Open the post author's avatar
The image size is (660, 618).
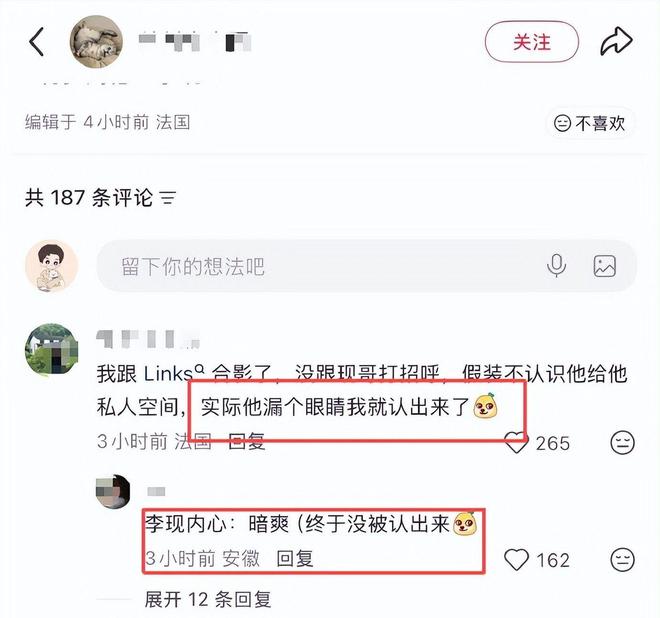96,42
